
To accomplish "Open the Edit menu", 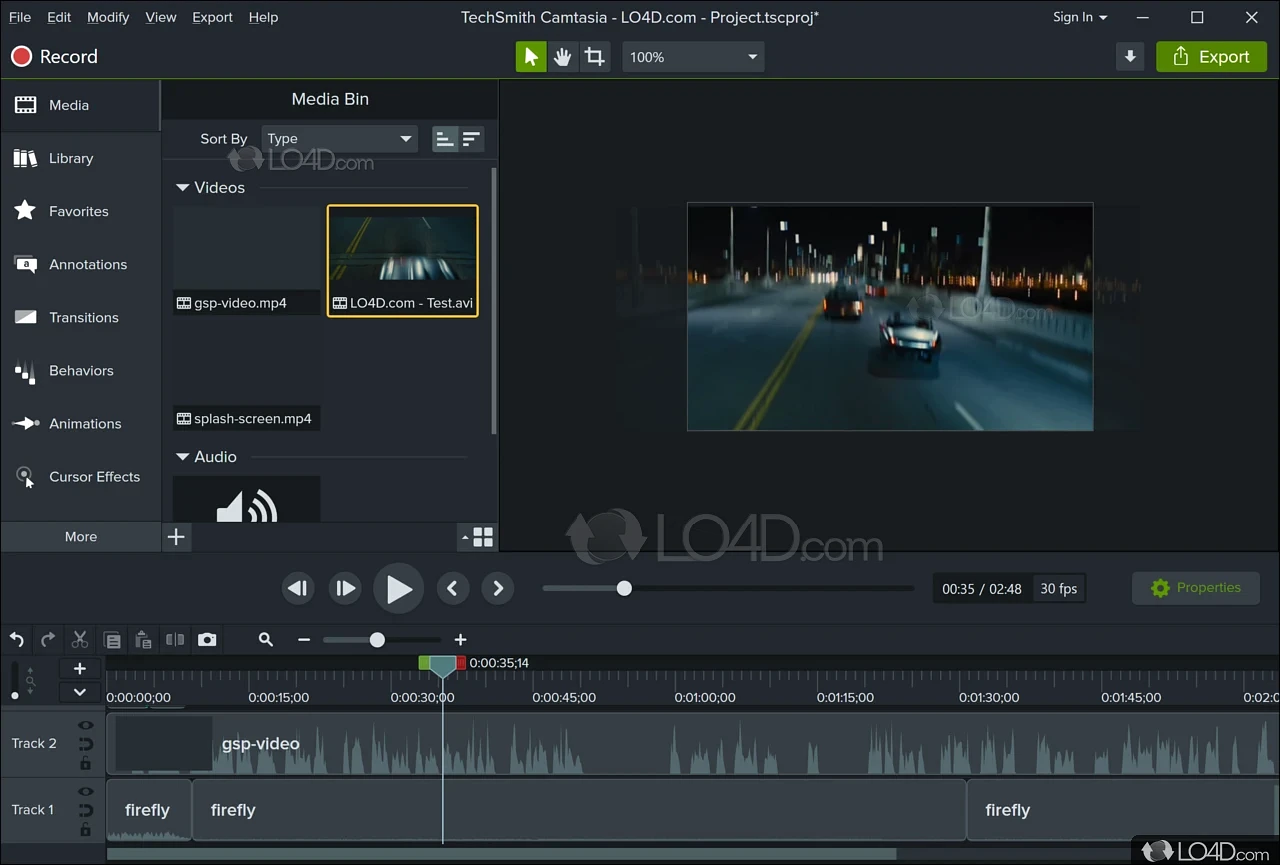I will [59, 17].
